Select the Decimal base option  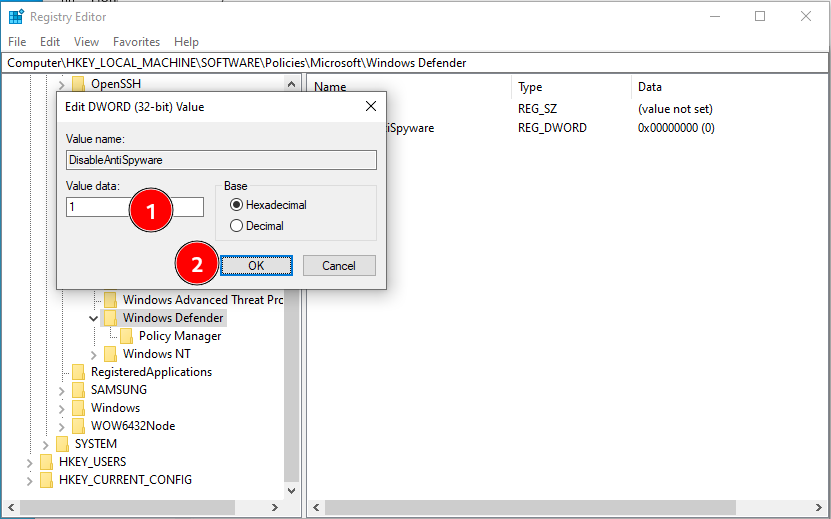(x=237, y=226)
